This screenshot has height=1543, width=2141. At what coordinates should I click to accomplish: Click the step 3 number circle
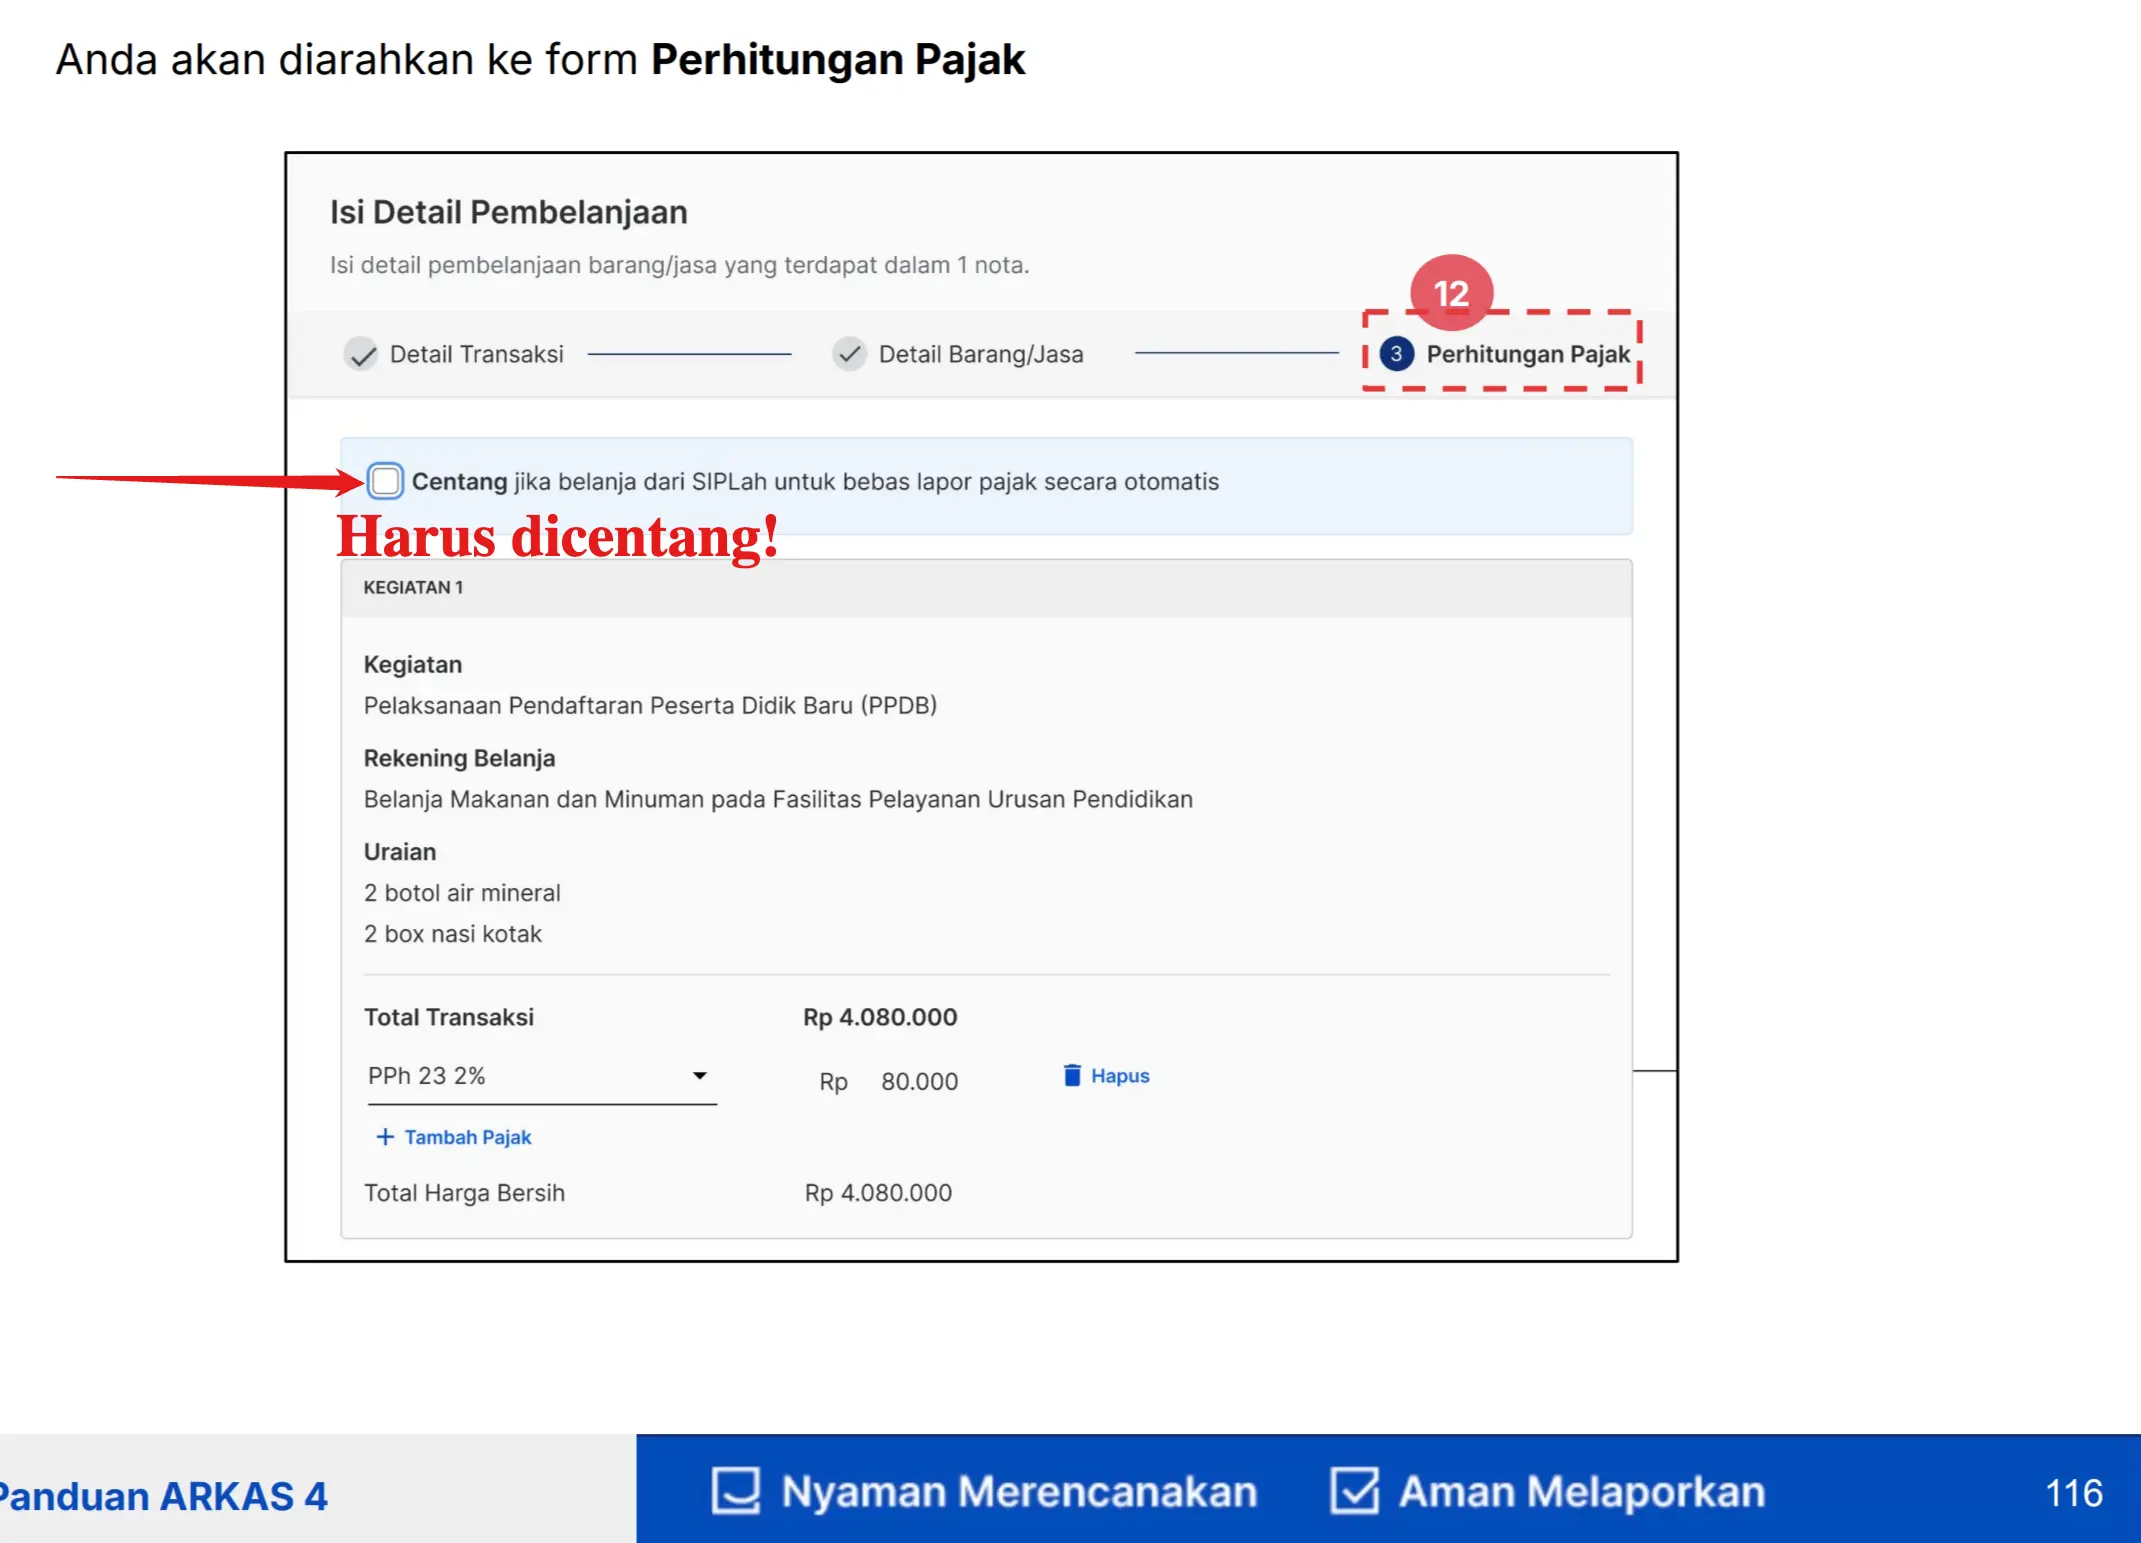[1396, 354]
